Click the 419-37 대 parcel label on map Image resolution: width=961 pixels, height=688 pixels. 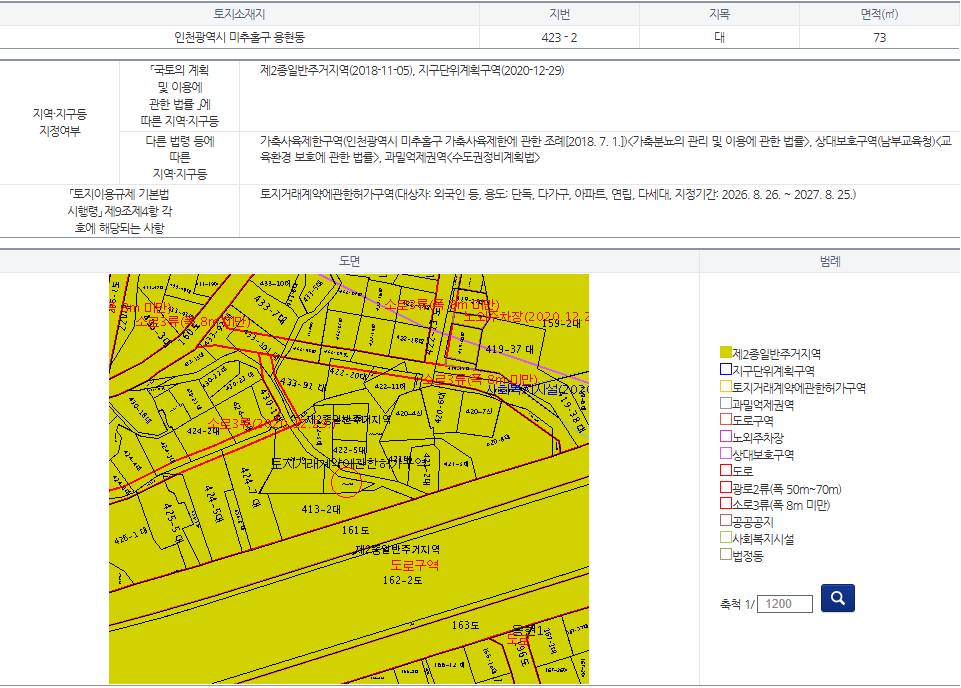click(x=509, y=349)
